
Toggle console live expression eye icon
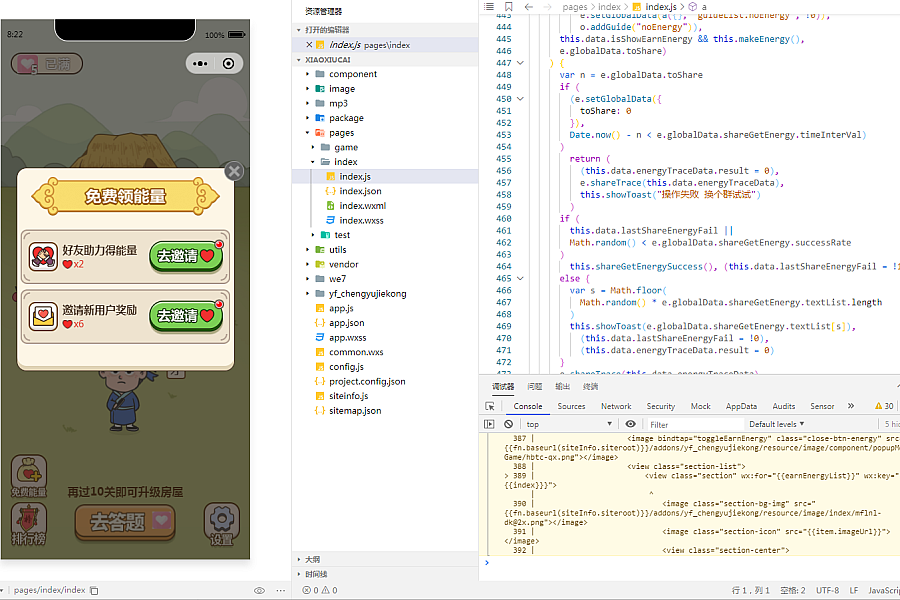pyautogui.click(x=630, y=424)
